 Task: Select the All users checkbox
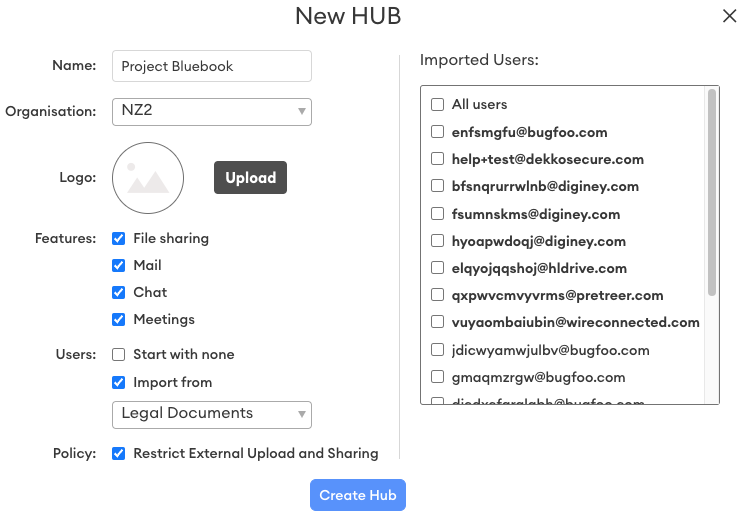[x=437, y=104]
